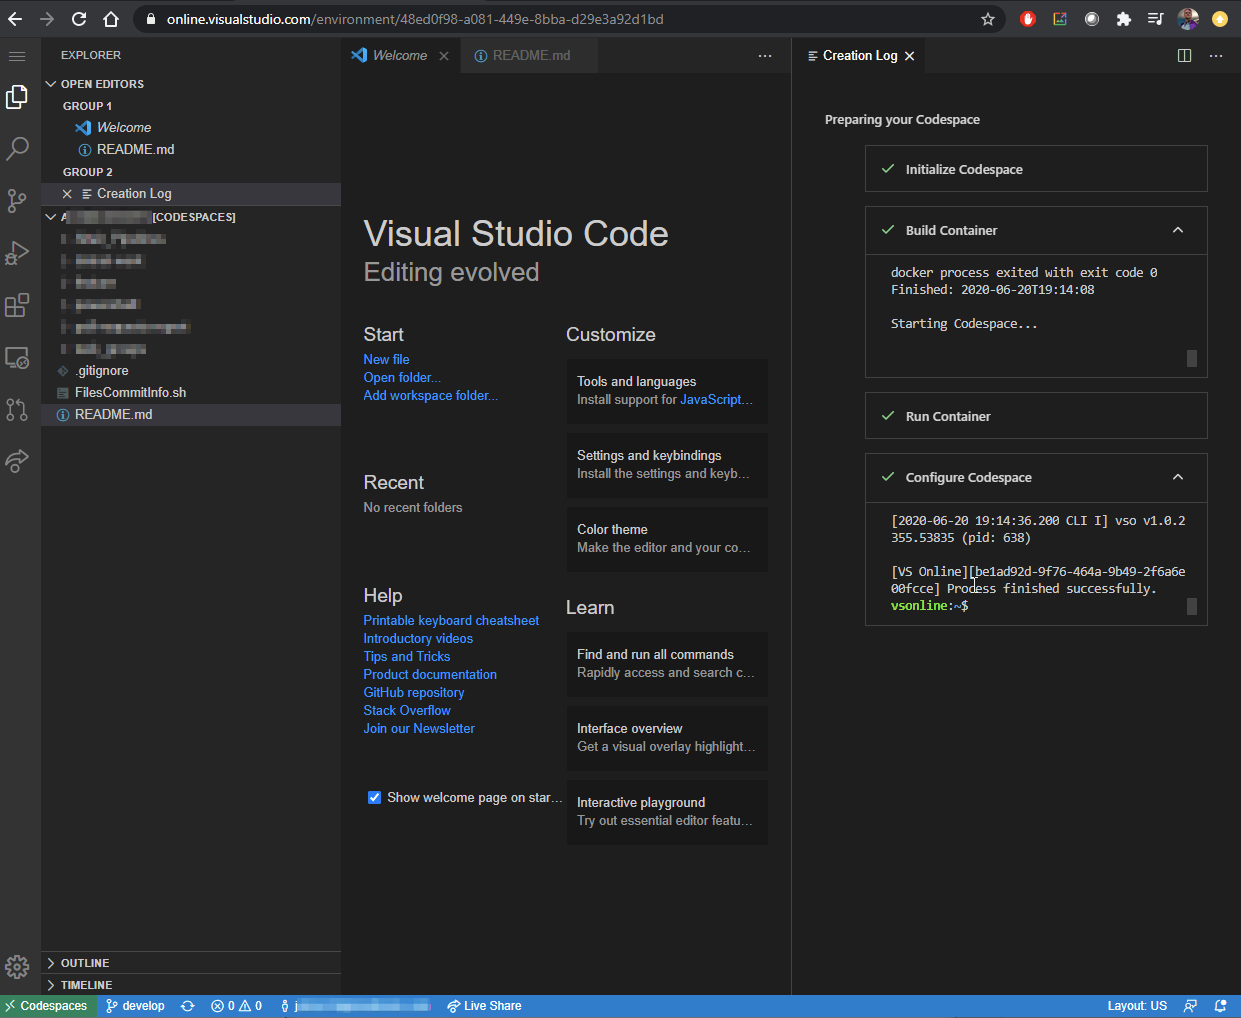Open errors and warnings in status bar

pos(237,1006)
